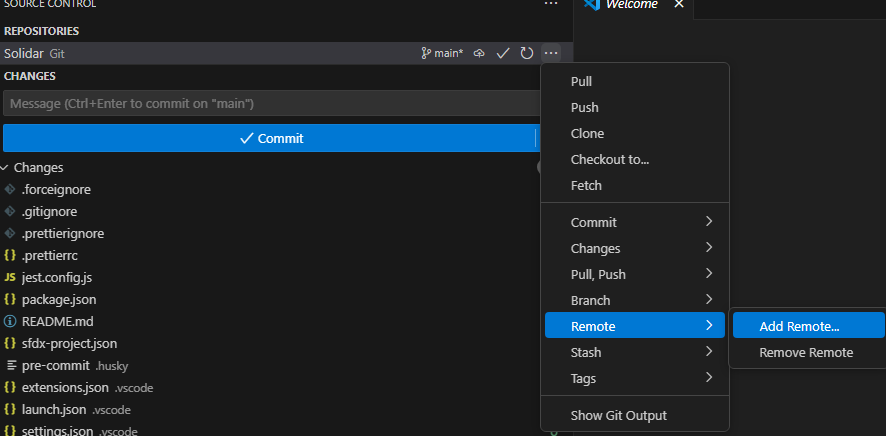The height and width of the screenshot is (436, 886).
Task: Click the info icon beside README.md
Action: (10, 321)
